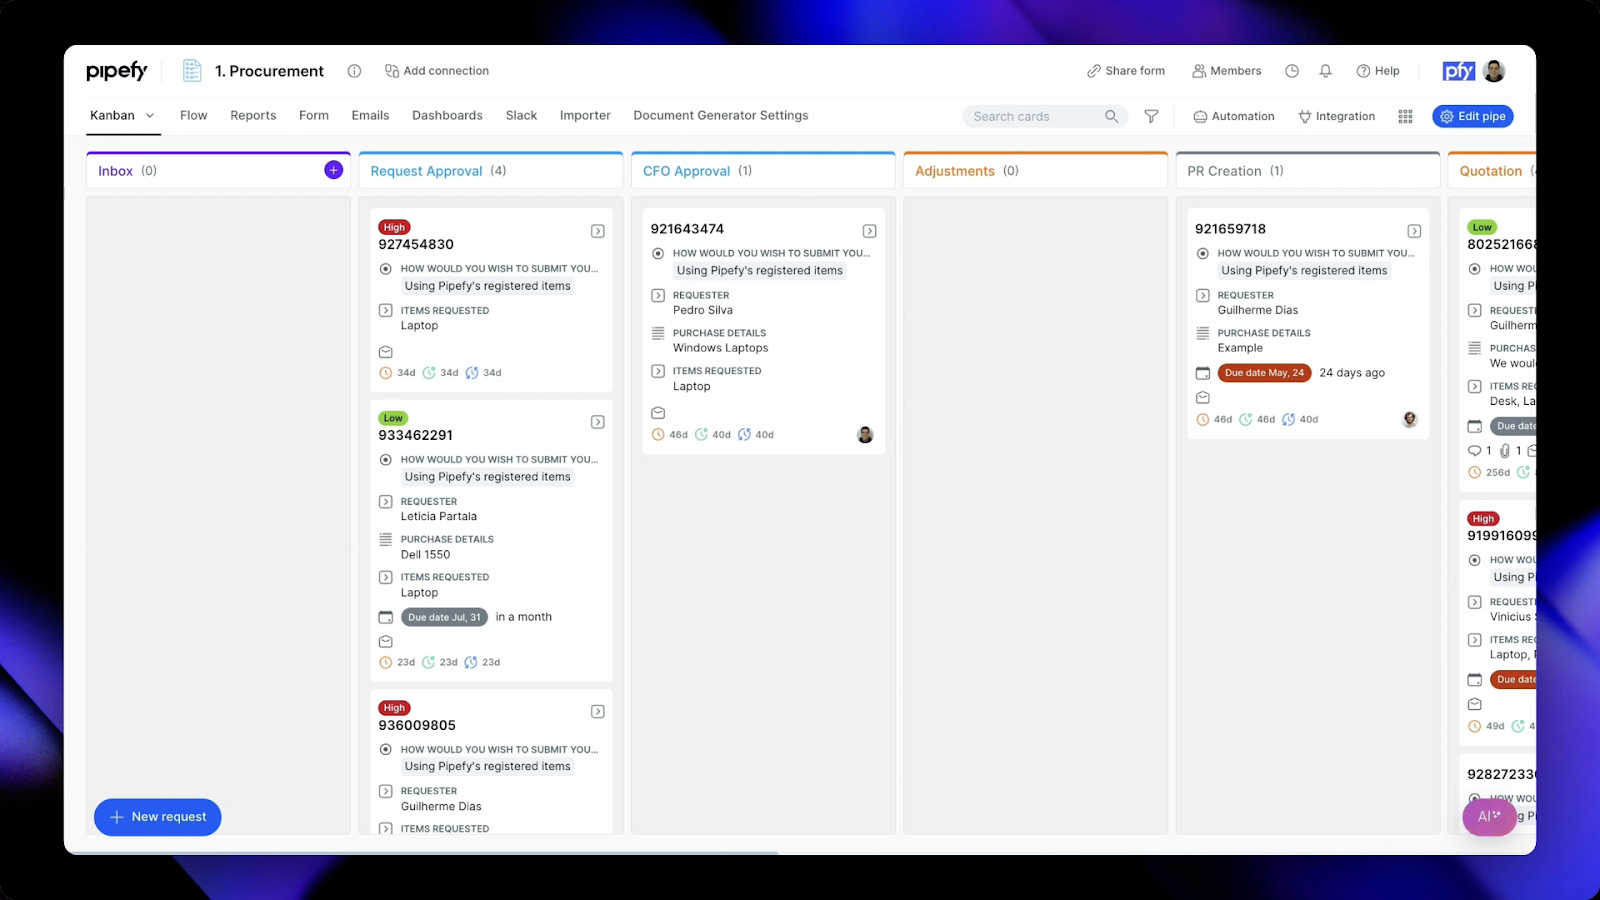This screenshot has width=1600, height=900.
Task: Switch to the Form tab
Action: (x=314, y=115)
